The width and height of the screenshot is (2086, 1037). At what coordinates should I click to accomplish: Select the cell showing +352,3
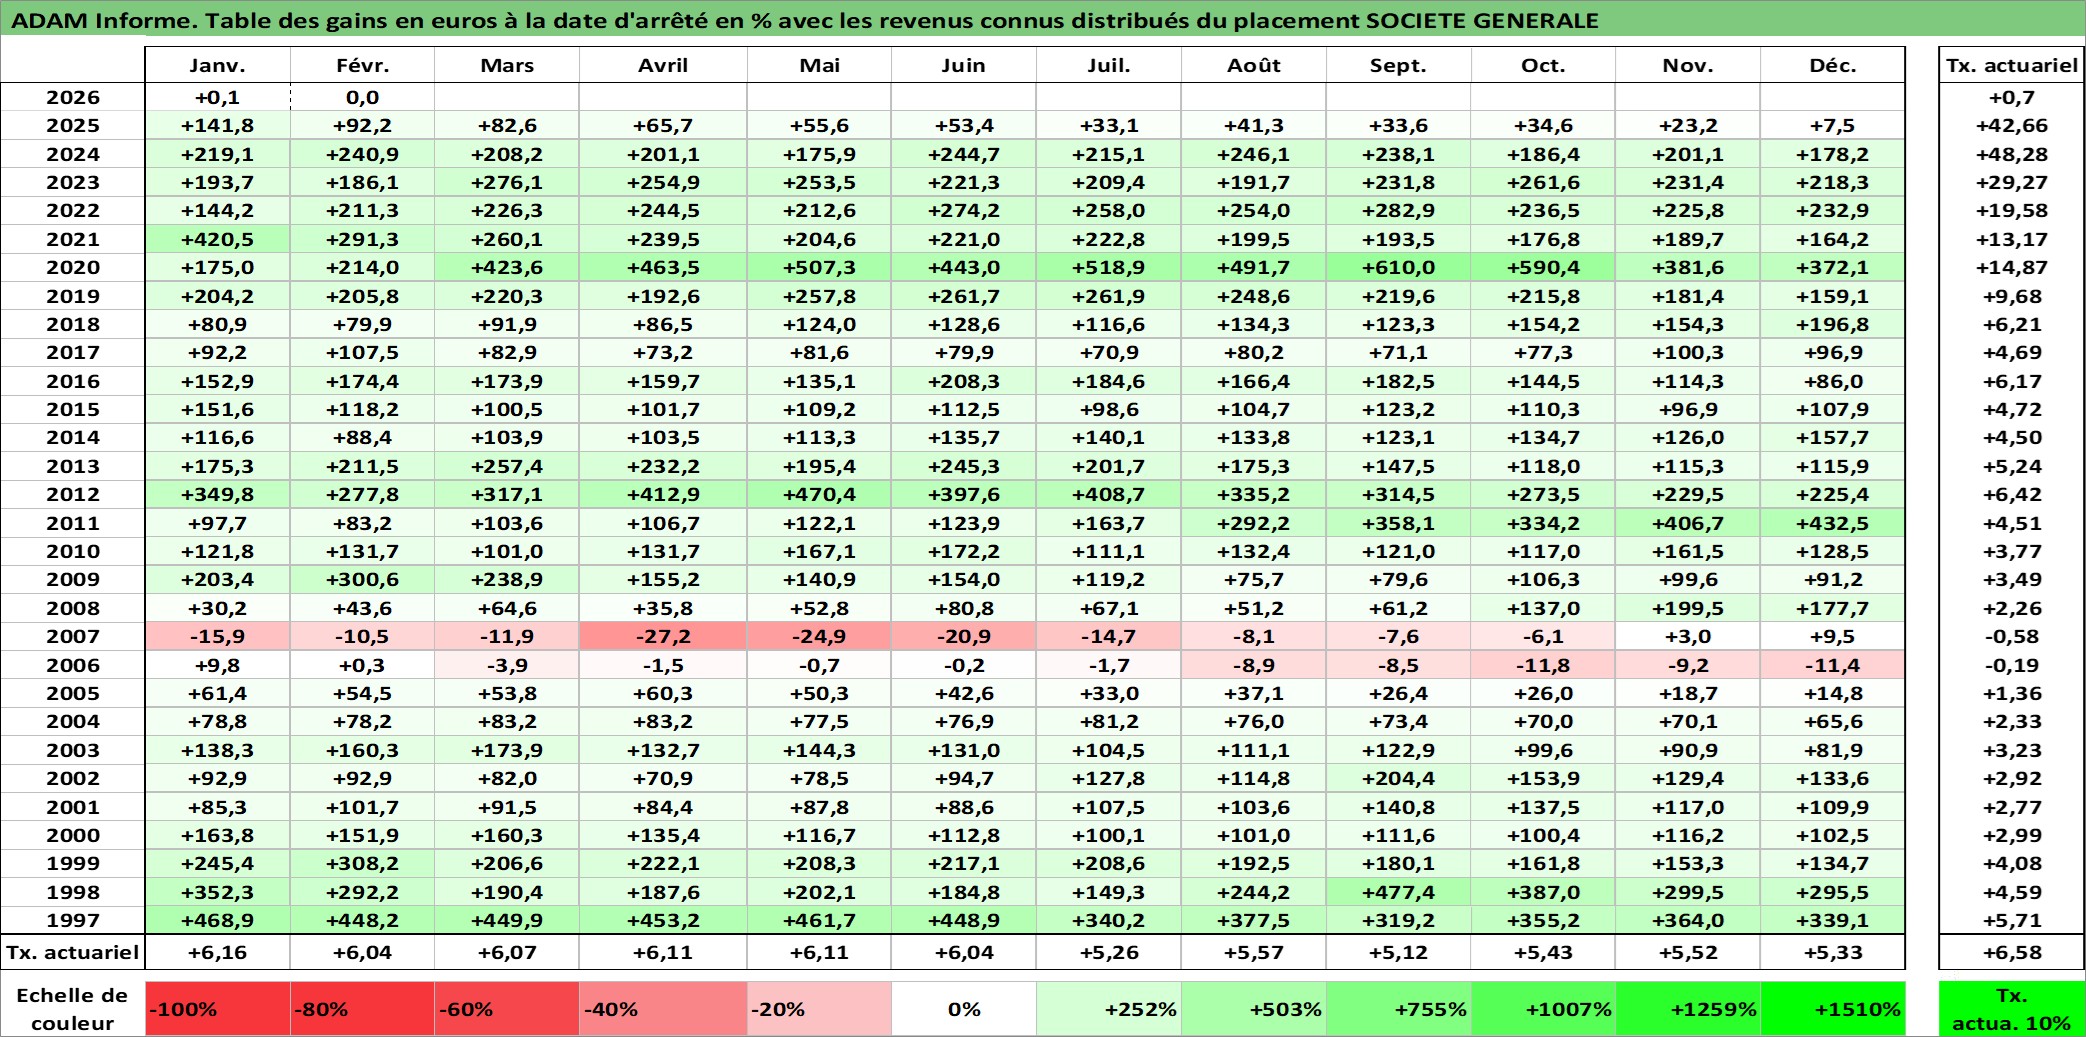point(218,892)
